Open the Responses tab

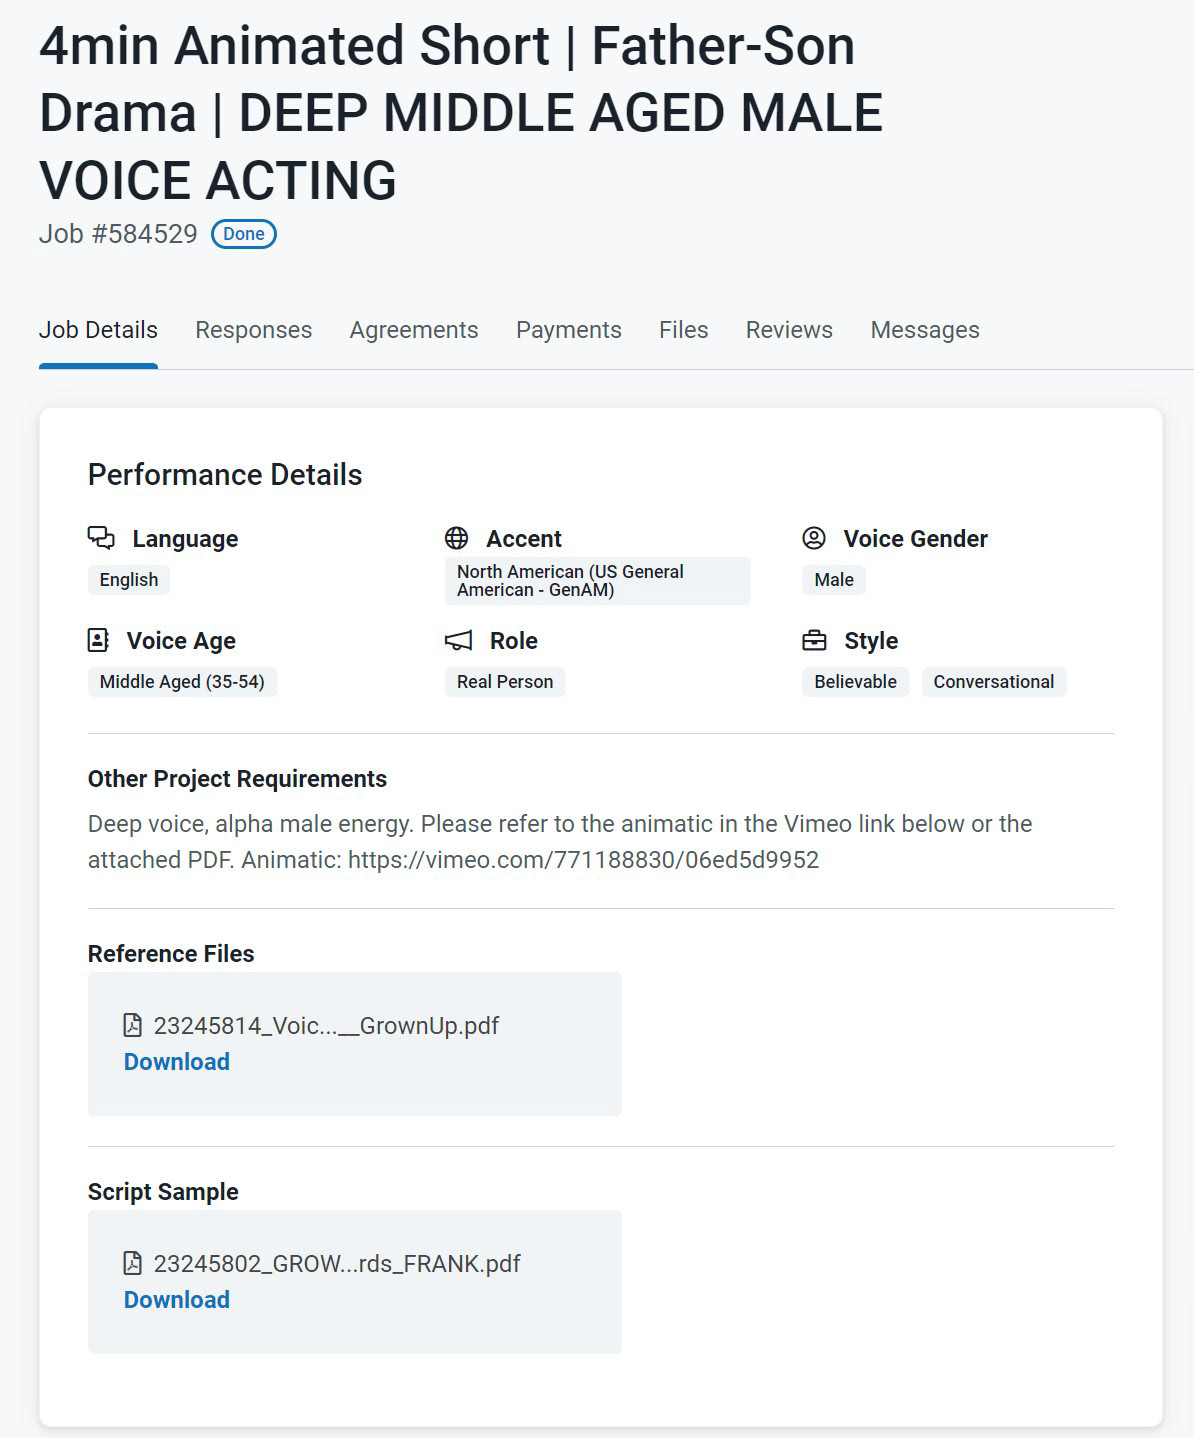(253, 330)
